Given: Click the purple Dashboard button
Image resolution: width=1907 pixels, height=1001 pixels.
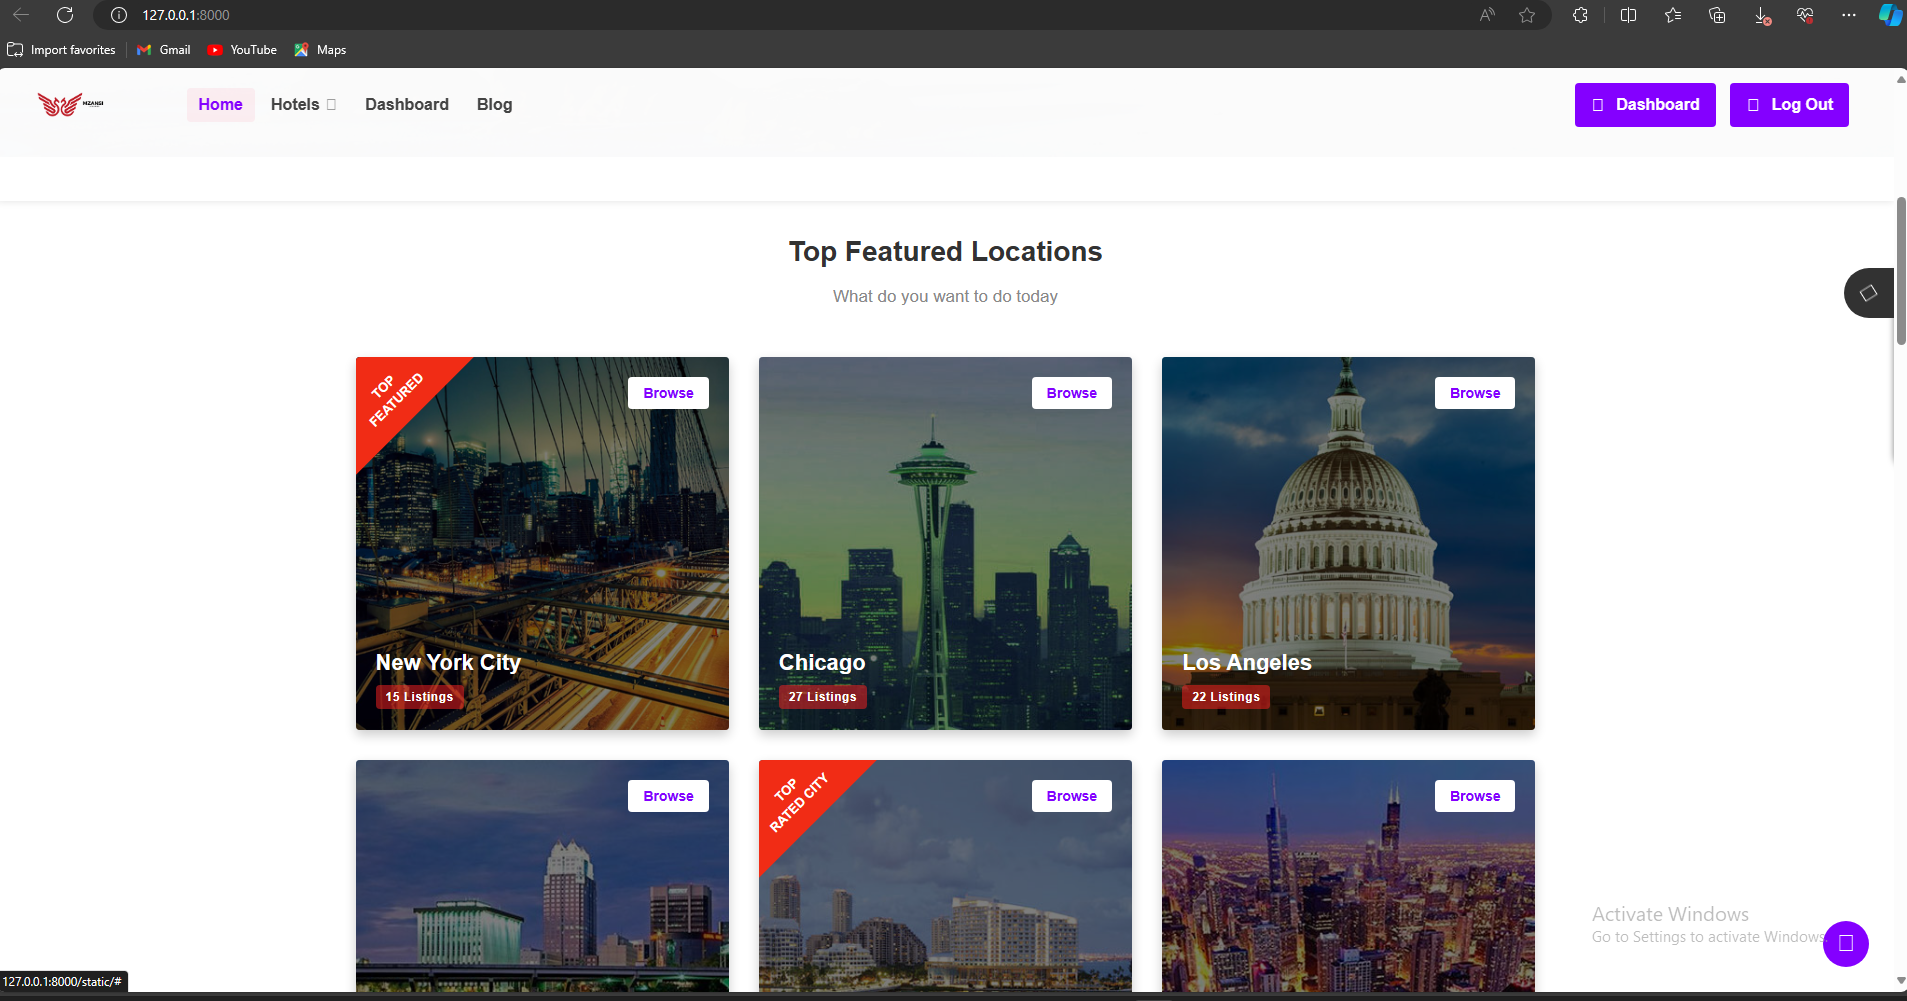Looking at the screenshot, I should [x=1645, y=105].
